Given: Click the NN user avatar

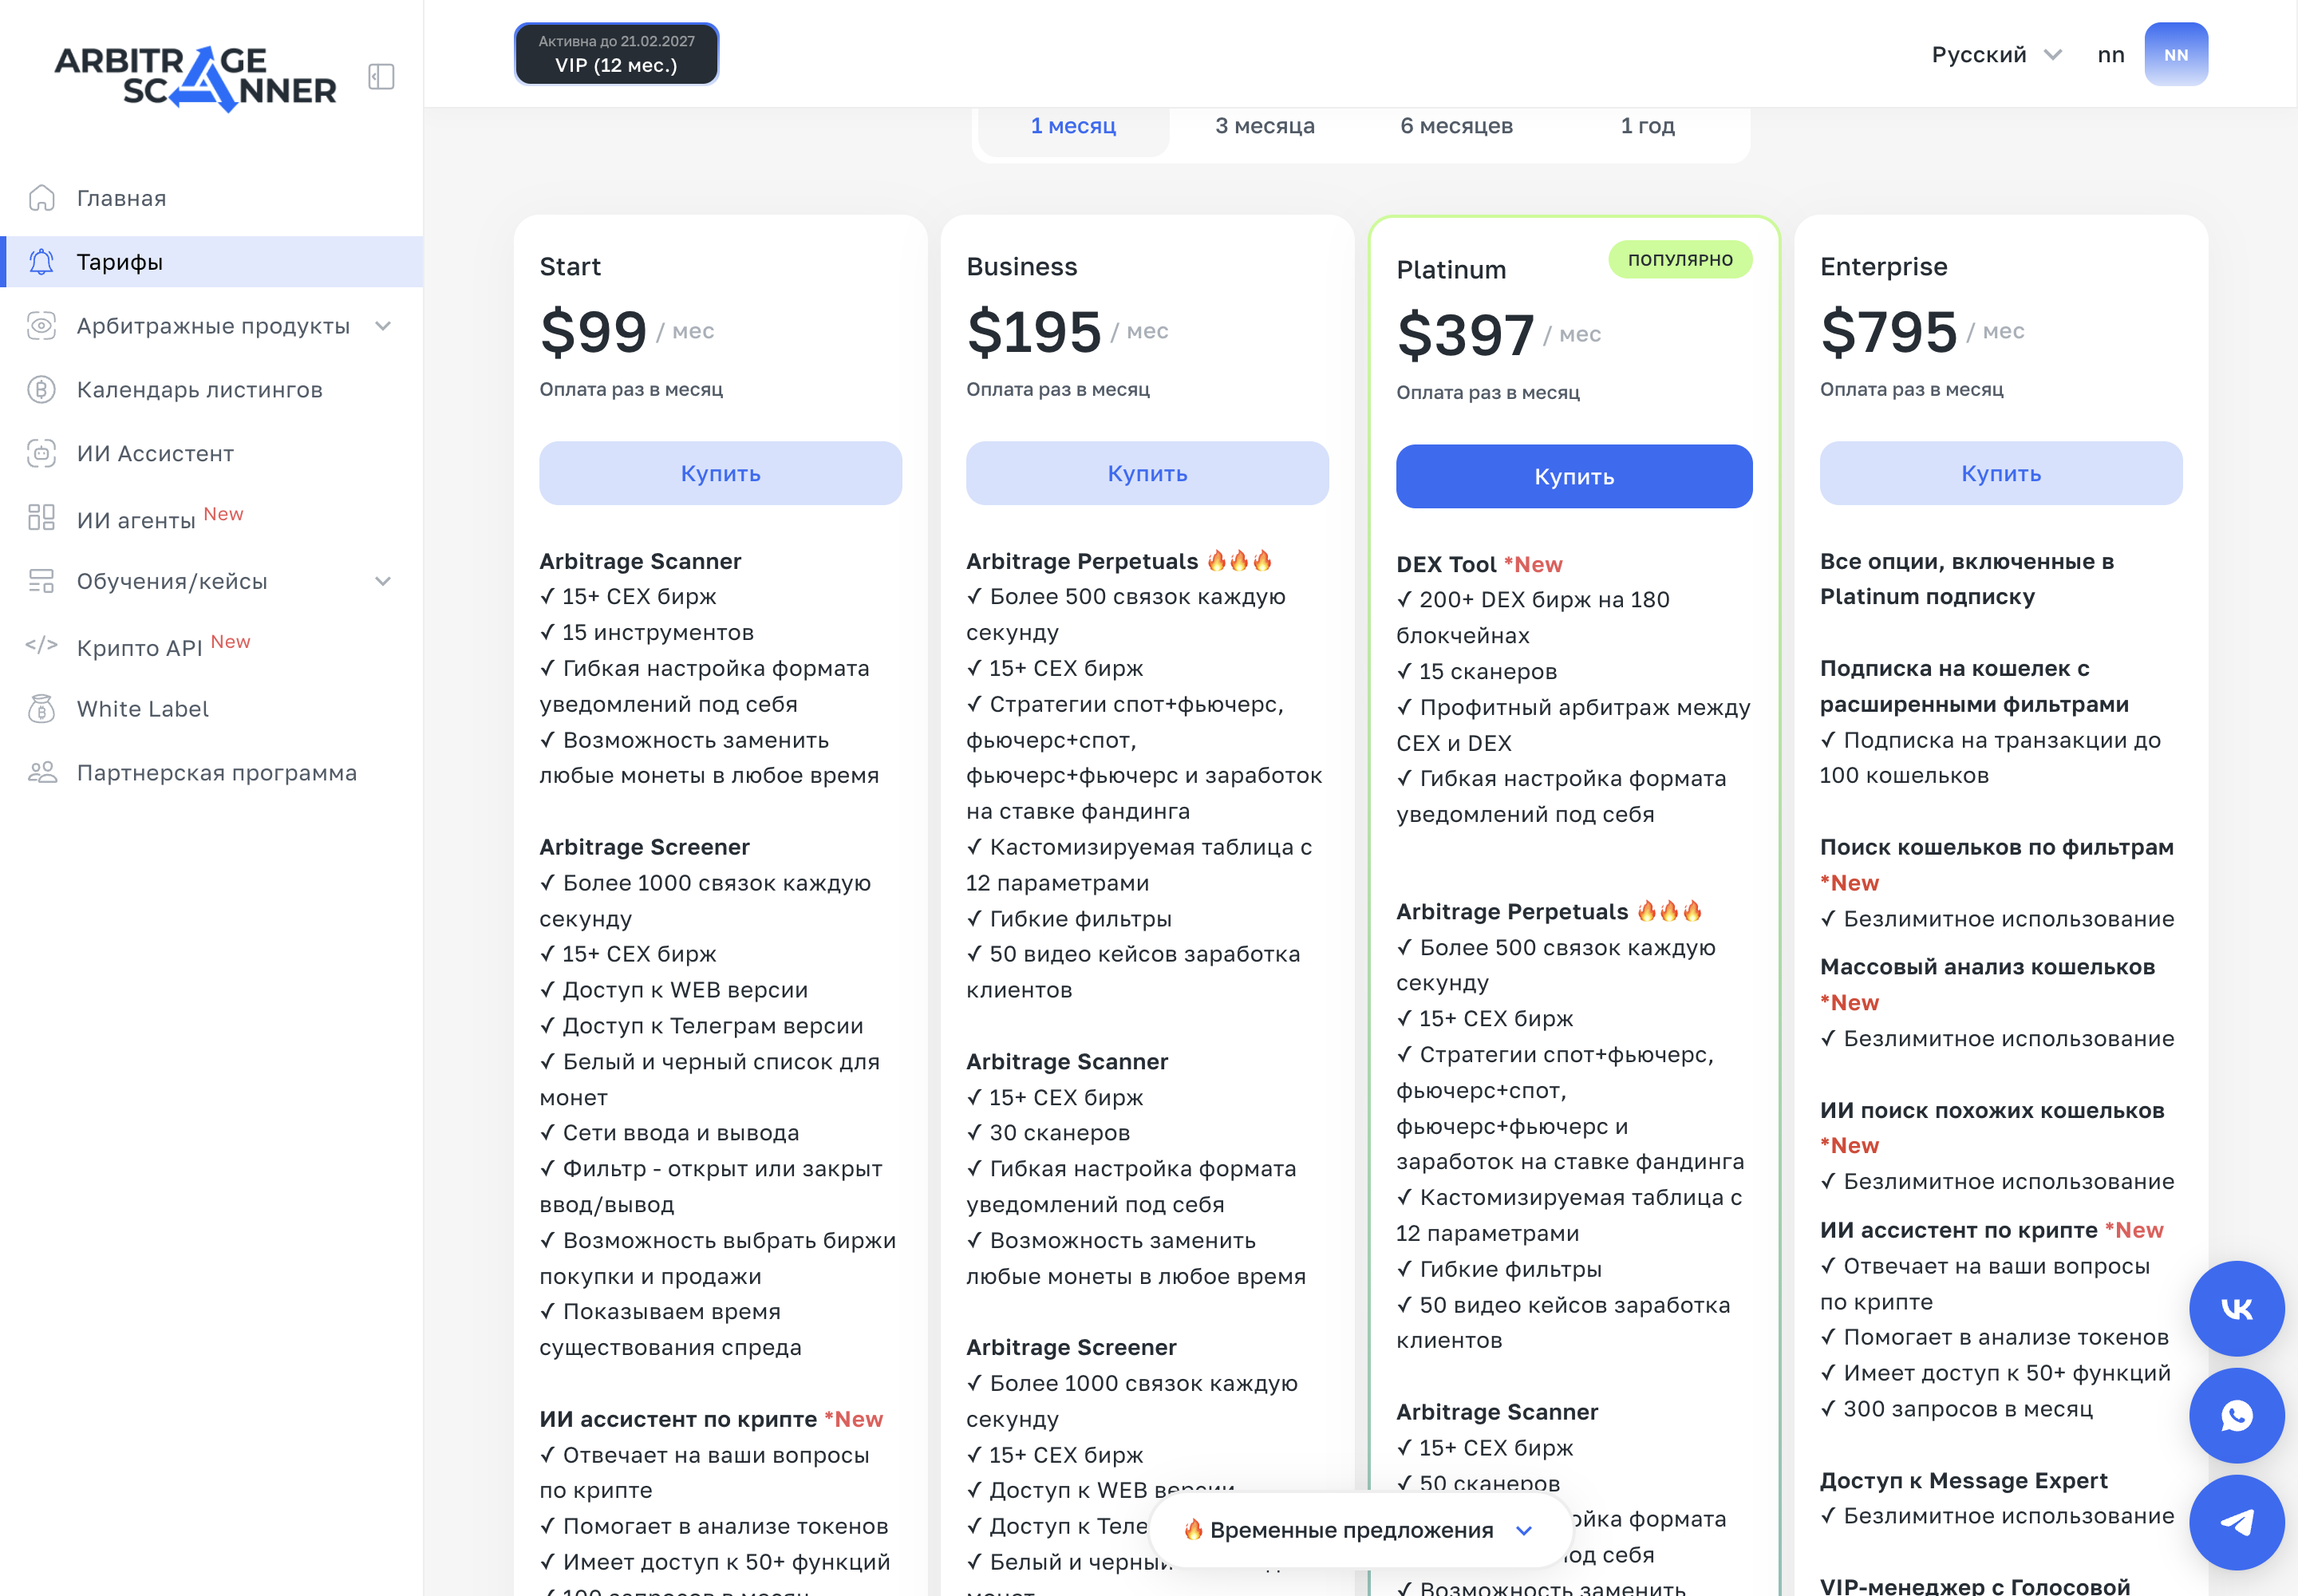Looking at the screenshot, I should pos(2176,54).
